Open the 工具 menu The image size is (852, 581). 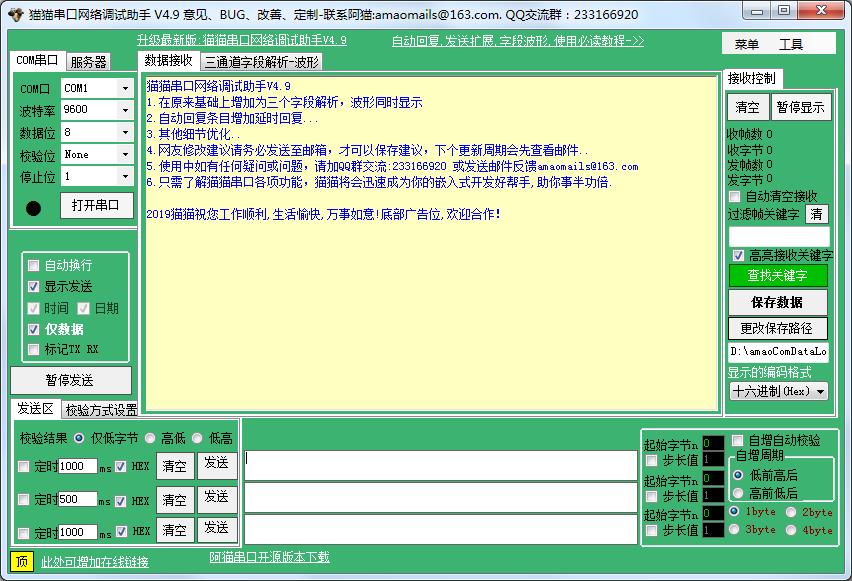[791, 44]
